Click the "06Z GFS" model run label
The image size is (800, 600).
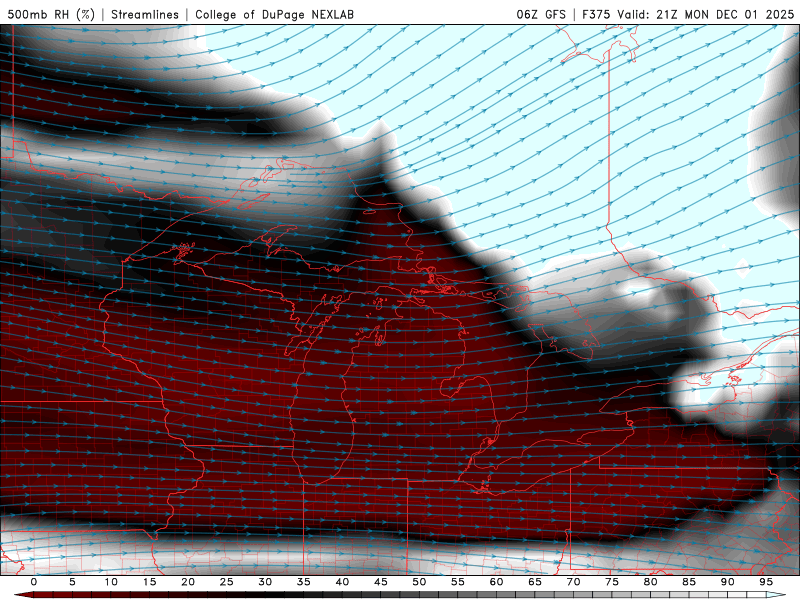click(541, 14)
